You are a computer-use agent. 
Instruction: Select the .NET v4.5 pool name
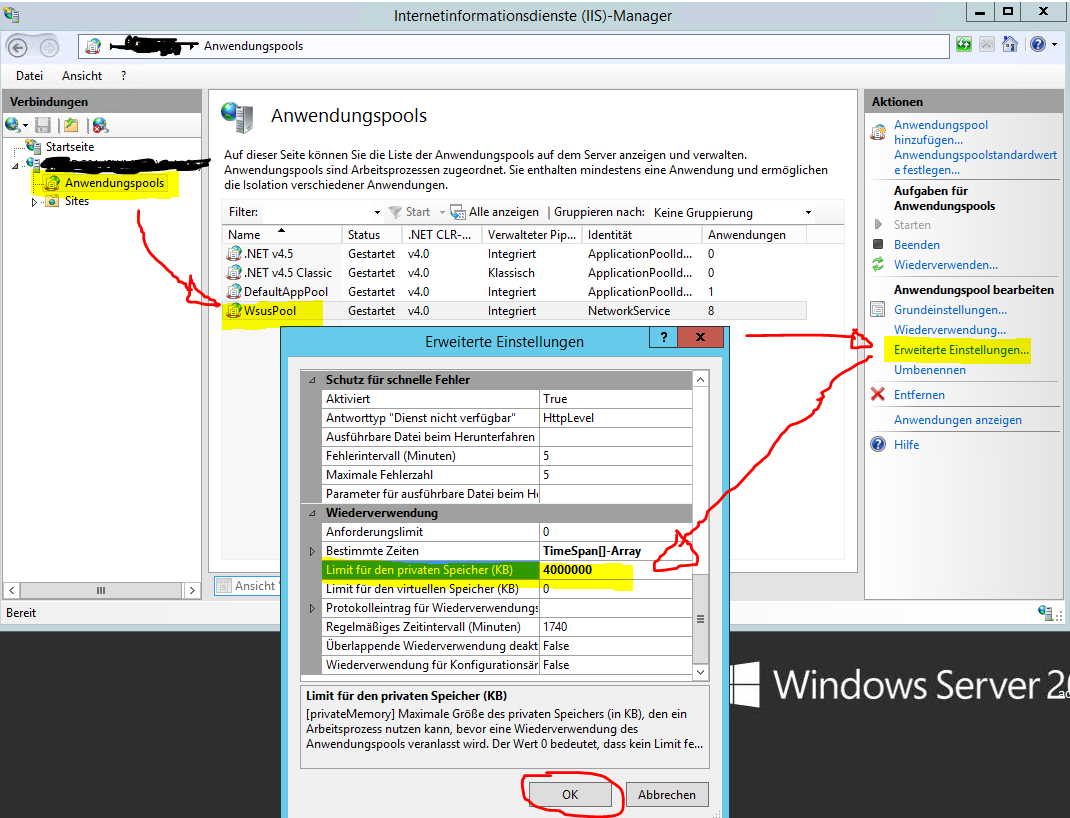click(x=268, y=254)
